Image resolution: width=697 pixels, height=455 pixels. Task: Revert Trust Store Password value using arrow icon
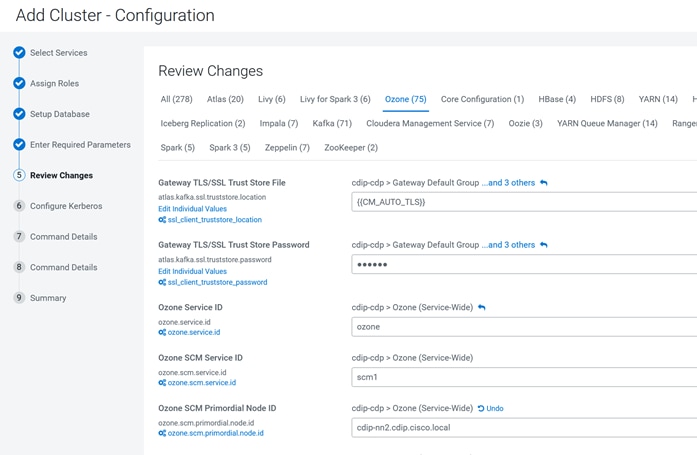[544, 245]
